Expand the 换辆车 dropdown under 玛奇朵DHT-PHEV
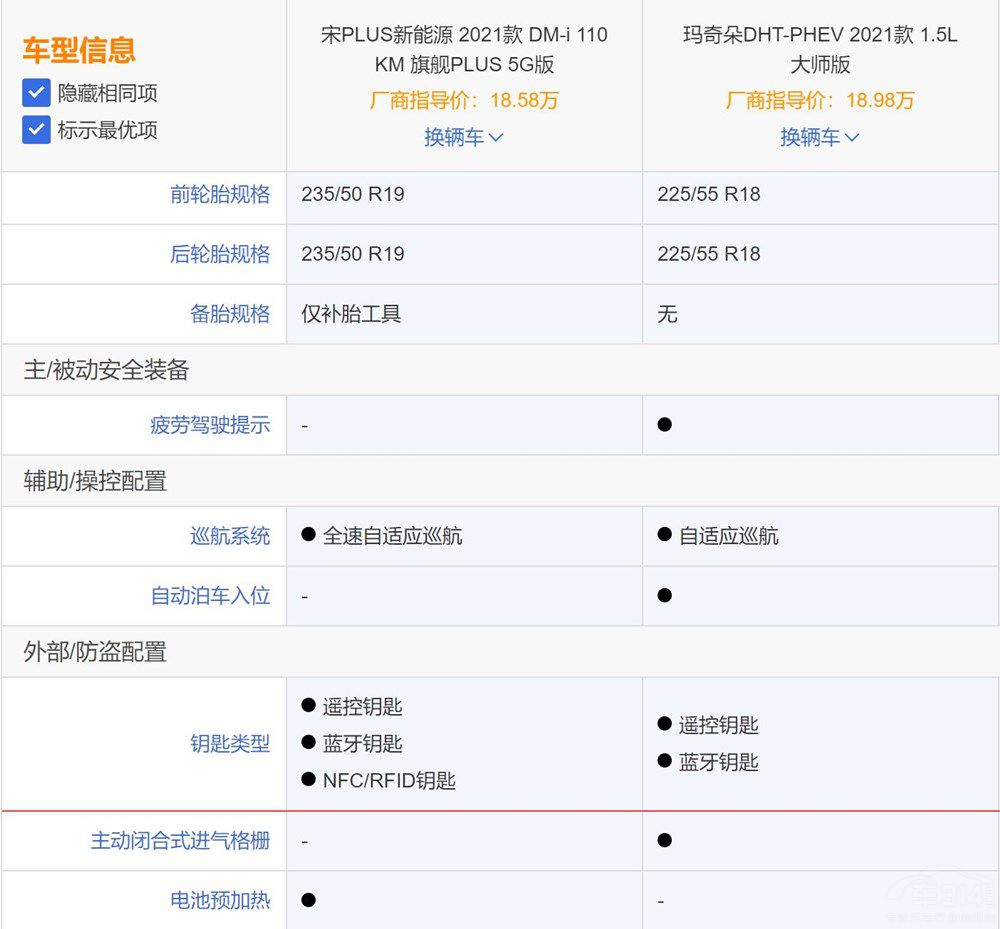Screen dimensions: 1000x929 819,137
